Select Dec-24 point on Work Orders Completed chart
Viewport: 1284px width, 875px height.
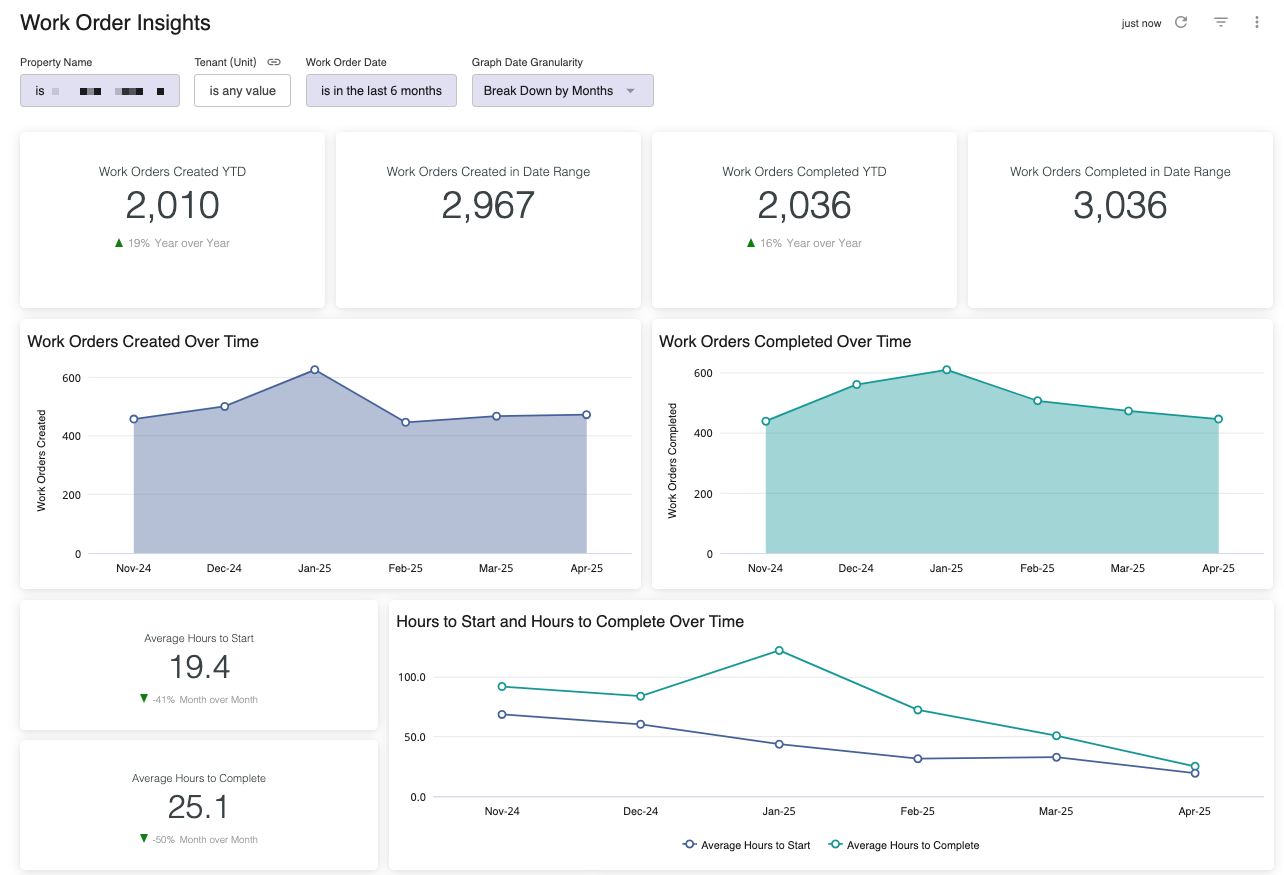856,384
